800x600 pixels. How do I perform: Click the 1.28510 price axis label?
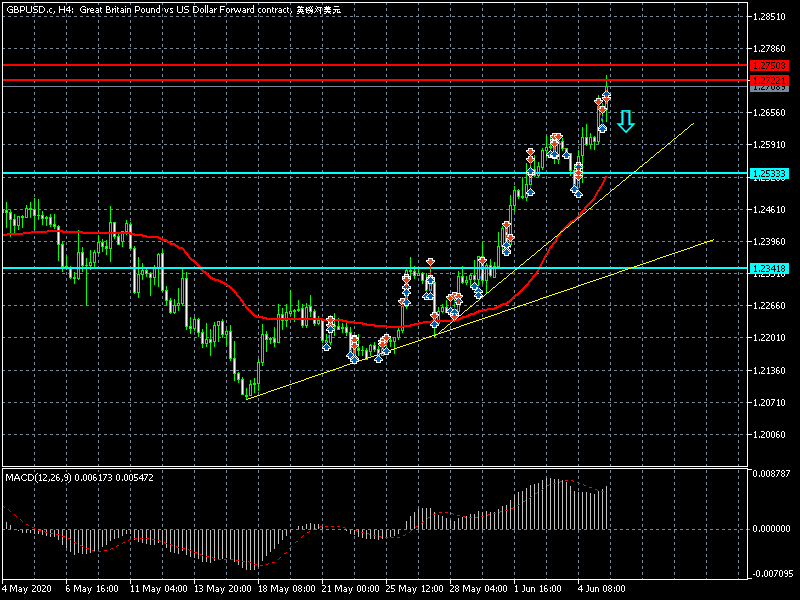pyautogui.click(x=769, y=17)
